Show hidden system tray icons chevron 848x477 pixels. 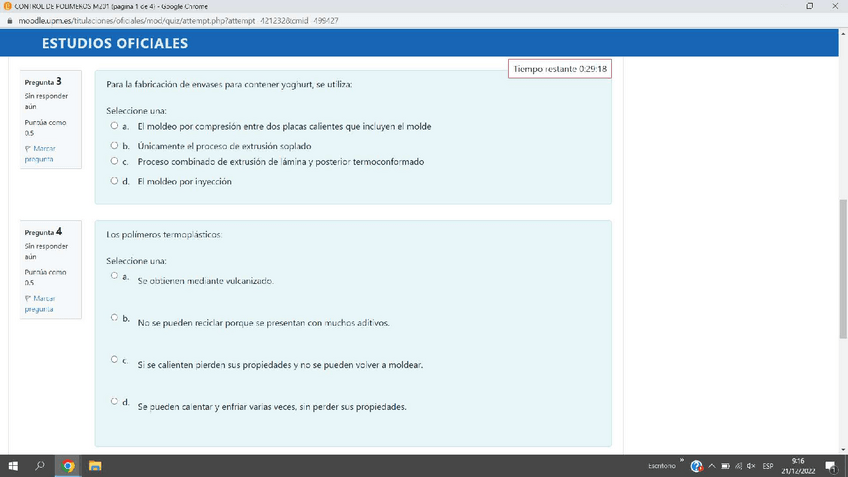coord(713,467)
